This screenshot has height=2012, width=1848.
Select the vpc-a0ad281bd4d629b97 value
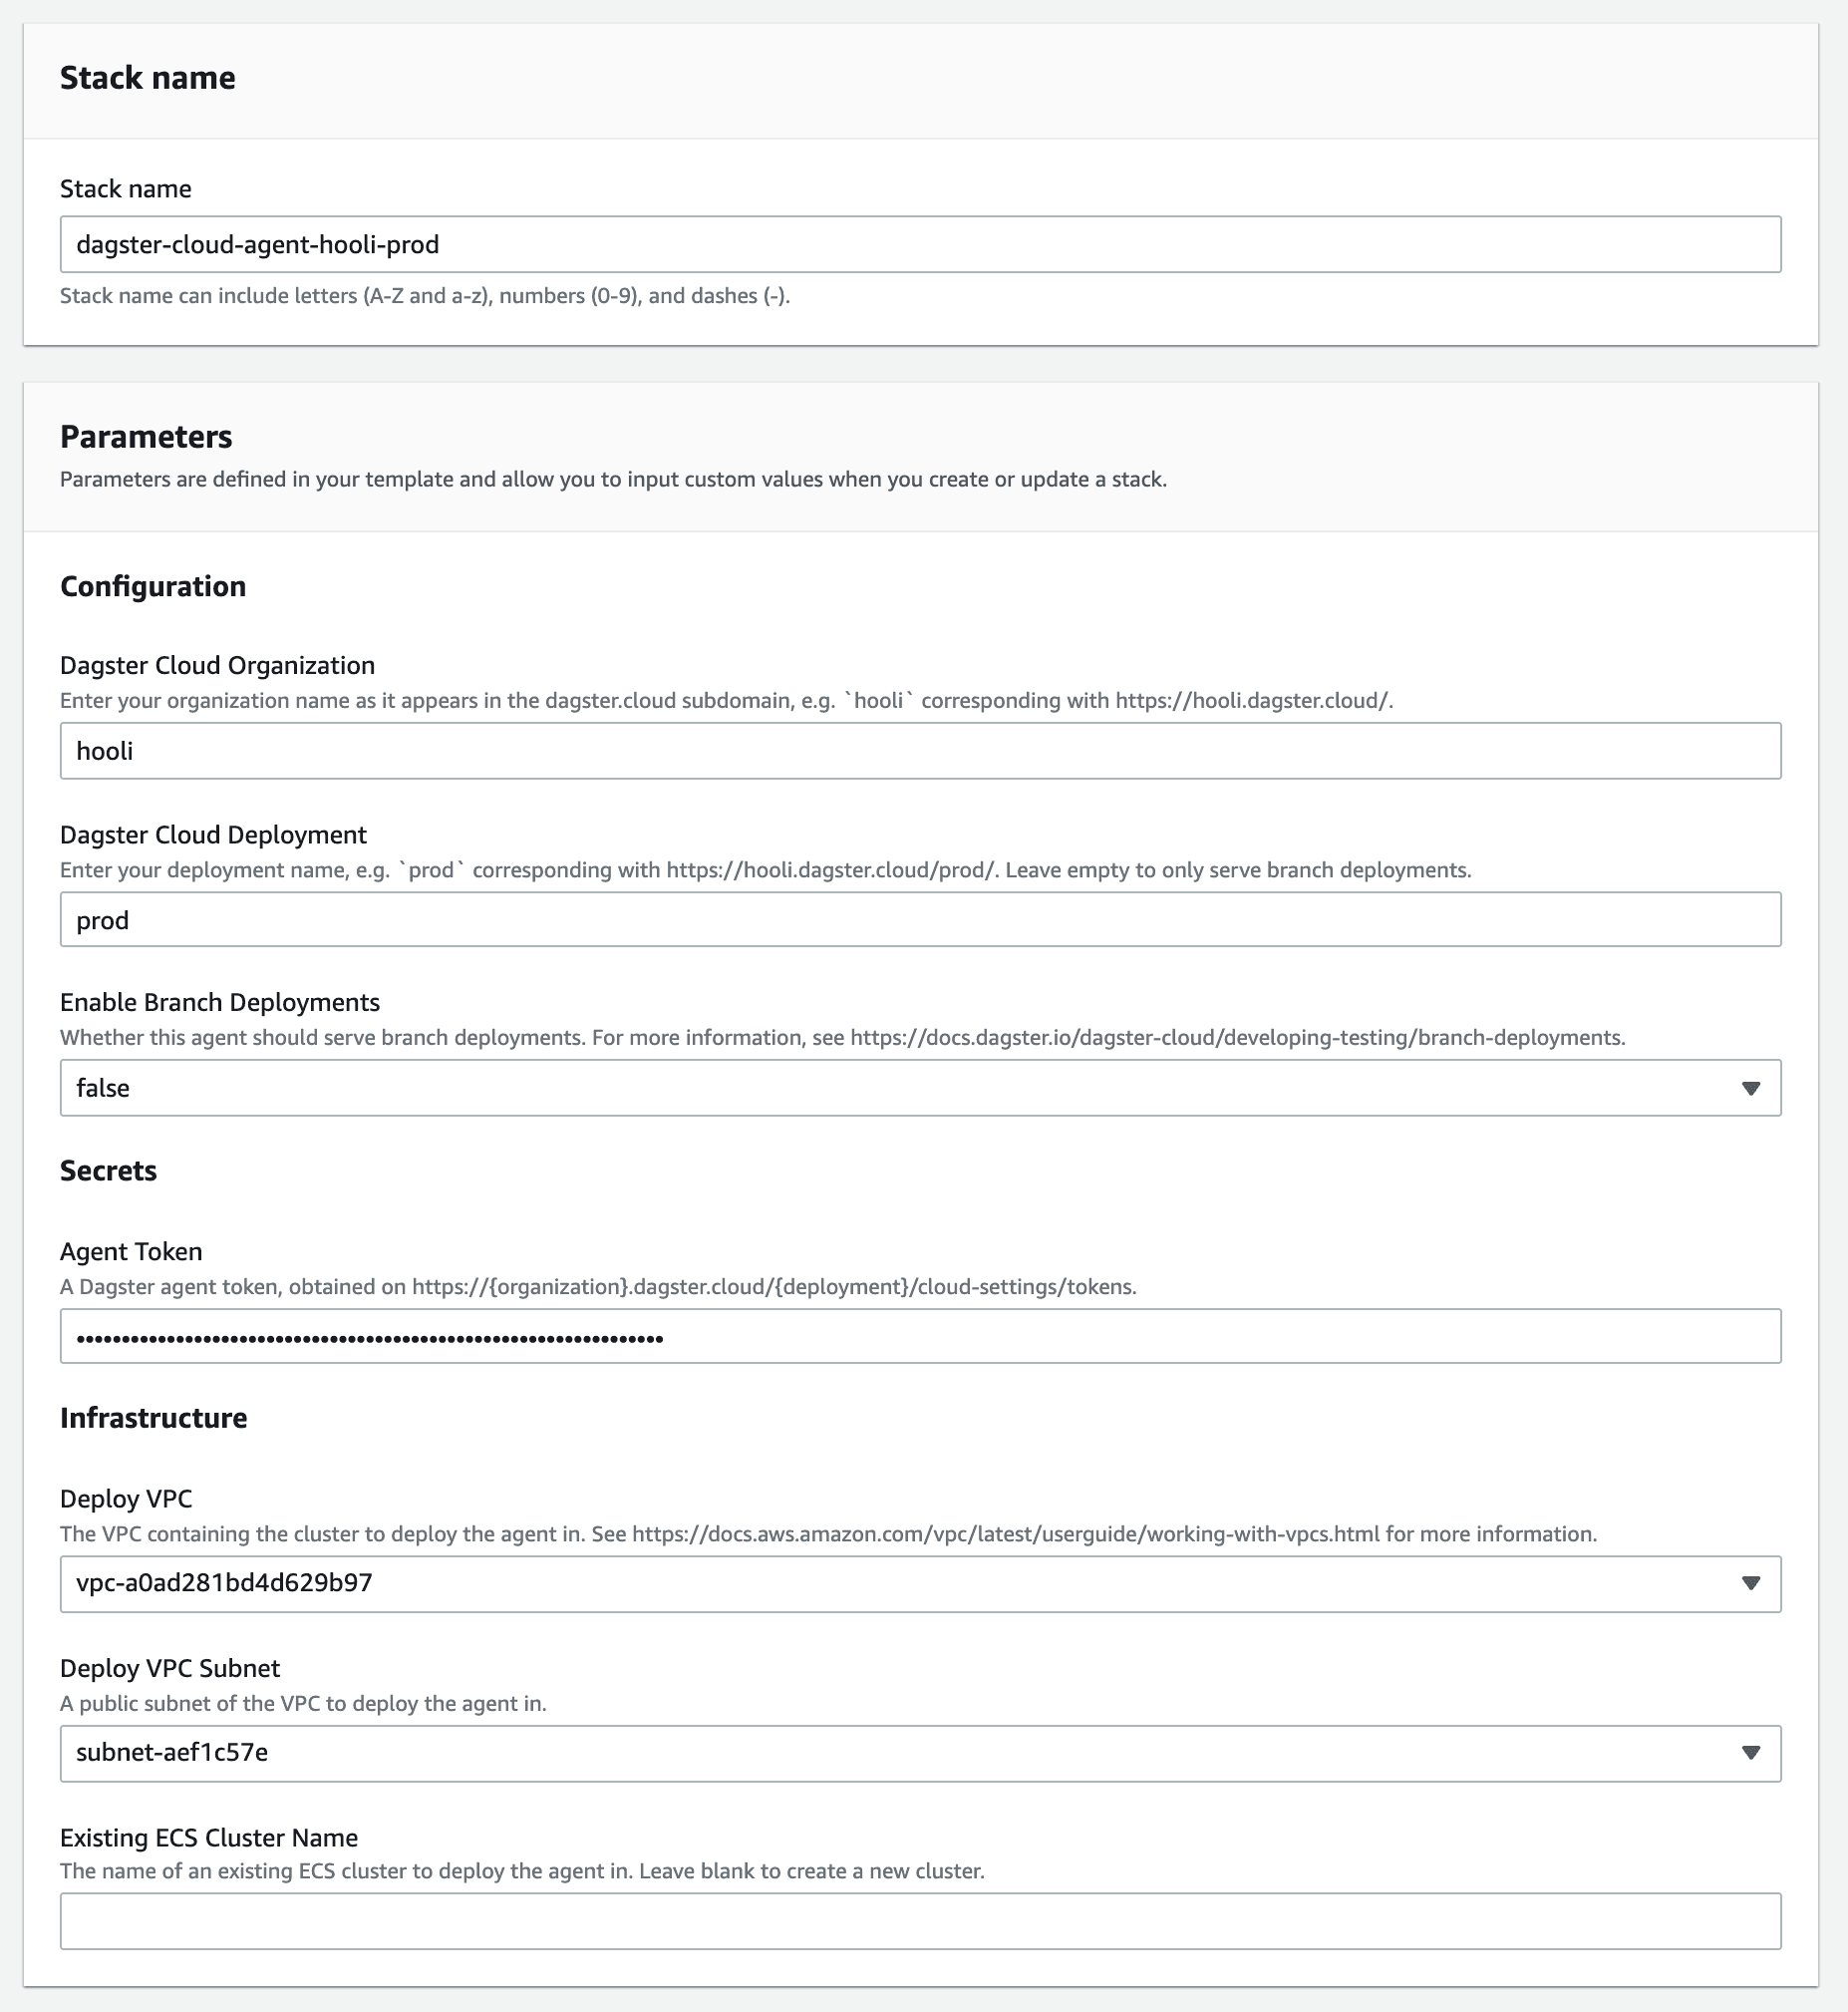pos(224,1583)
